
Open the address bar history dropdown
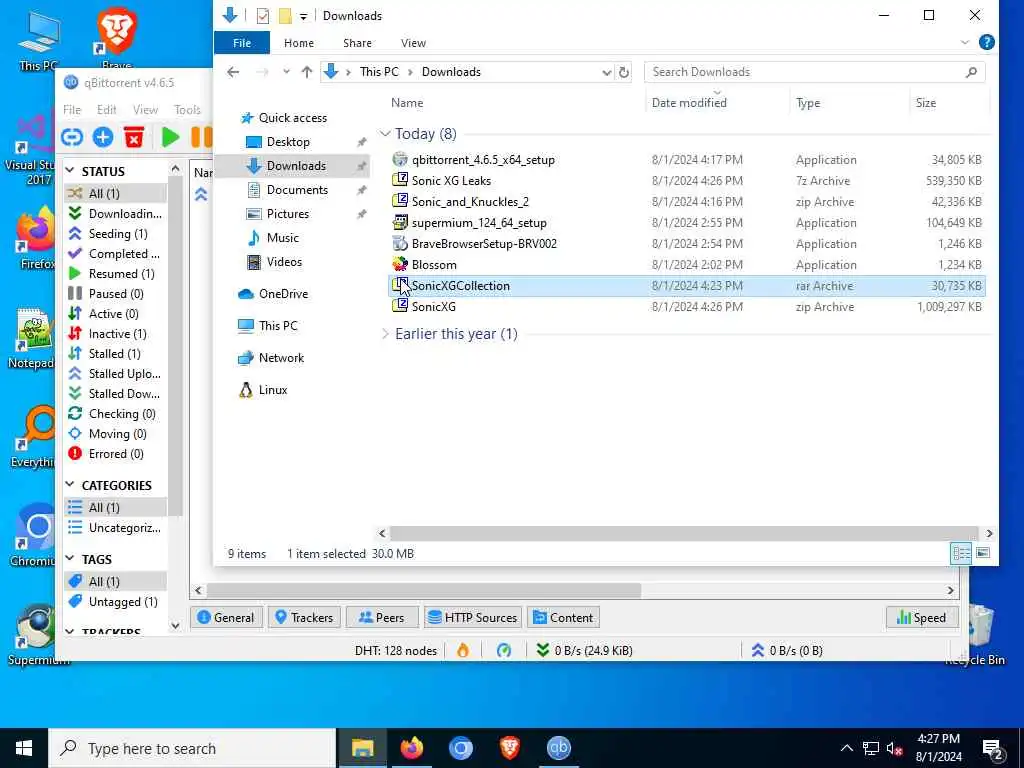(x=607, y=72)
